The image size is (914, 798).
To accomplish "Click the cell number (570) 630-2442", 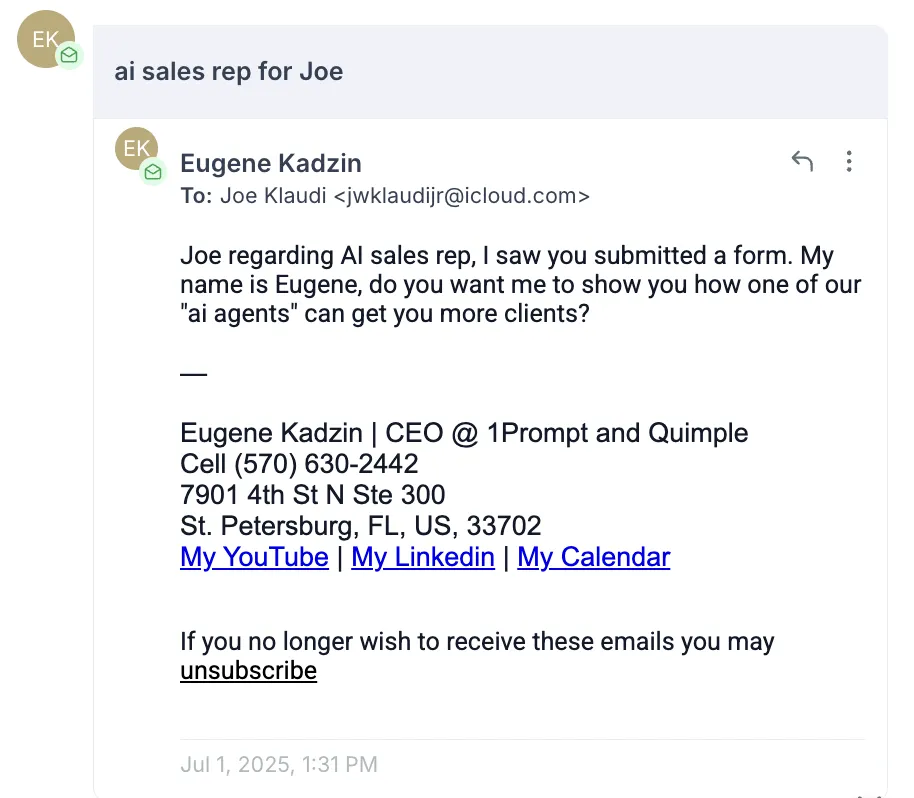I will (x=326, y=464).
